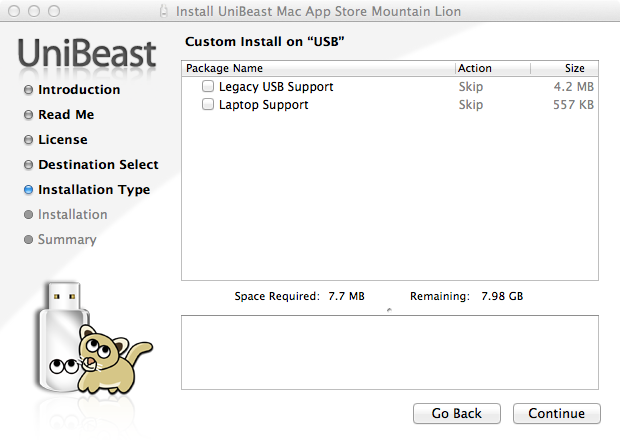Click the split divider handle below package list

(389, 310)
